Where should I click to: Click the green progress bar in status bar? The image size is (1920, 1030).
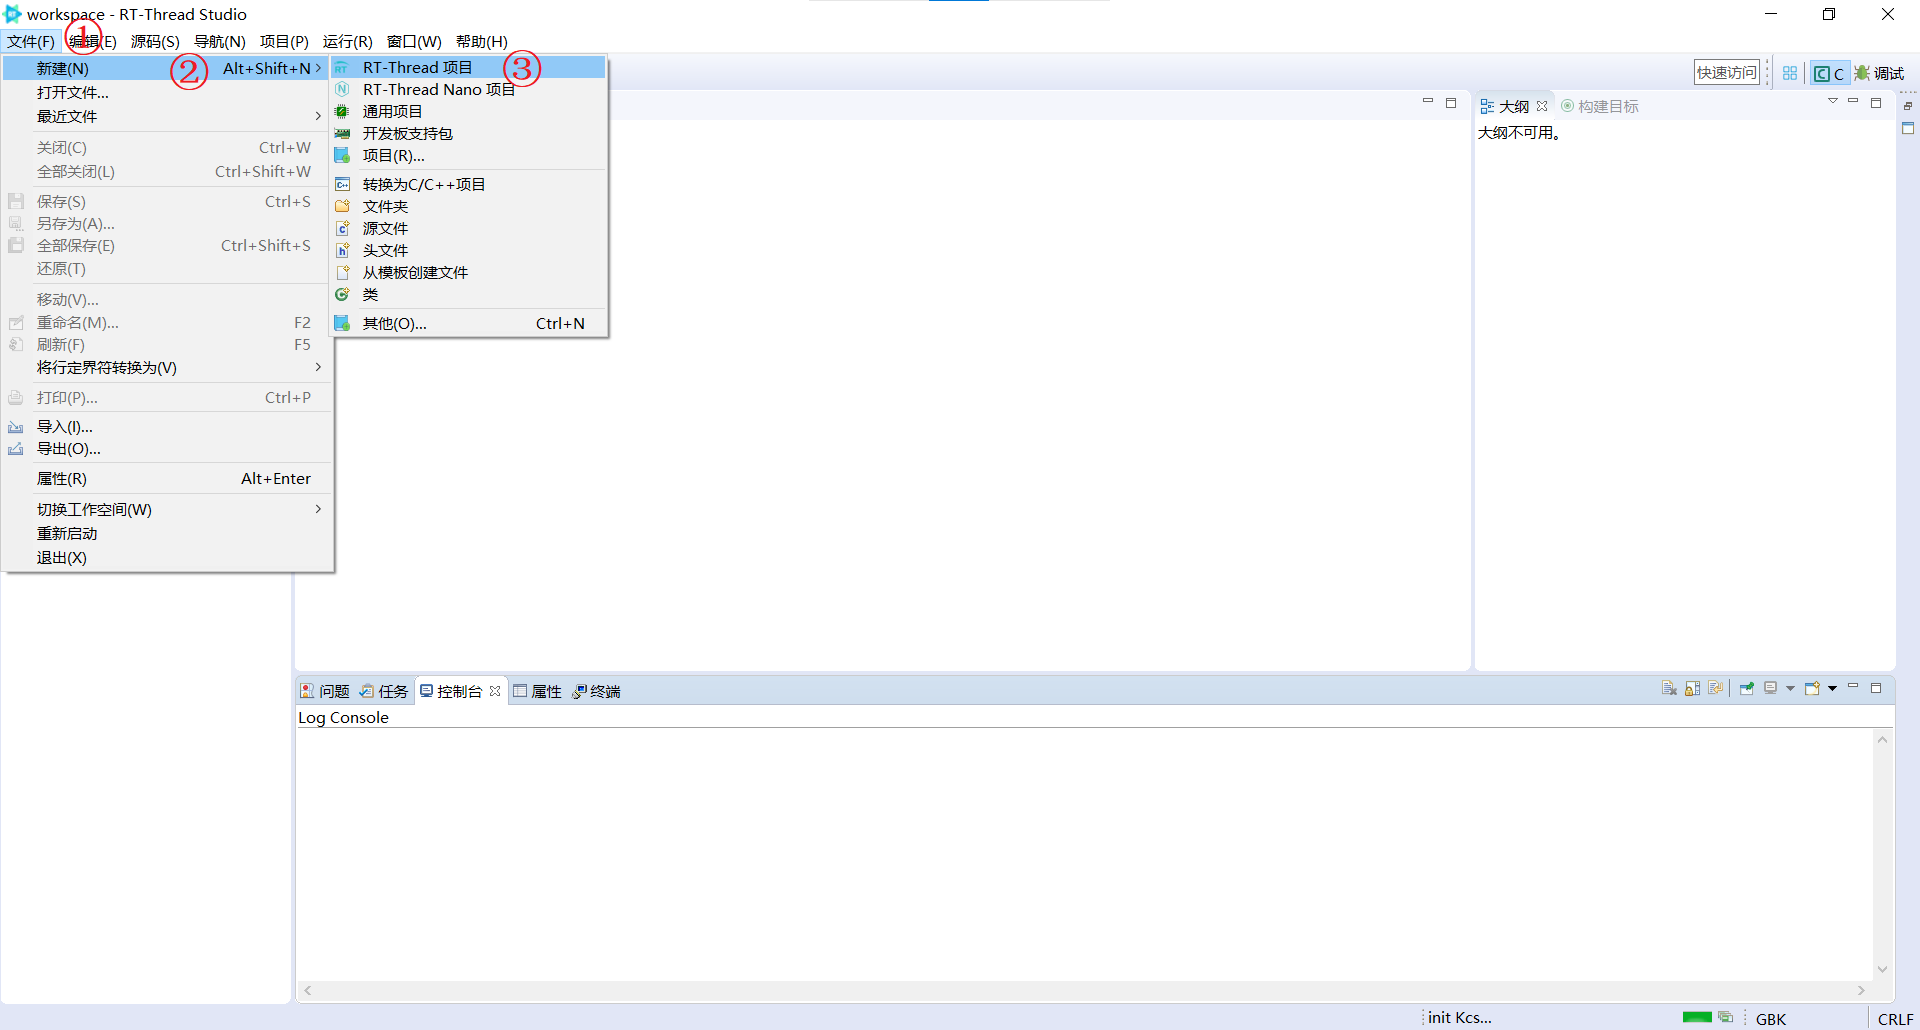1697,1017
